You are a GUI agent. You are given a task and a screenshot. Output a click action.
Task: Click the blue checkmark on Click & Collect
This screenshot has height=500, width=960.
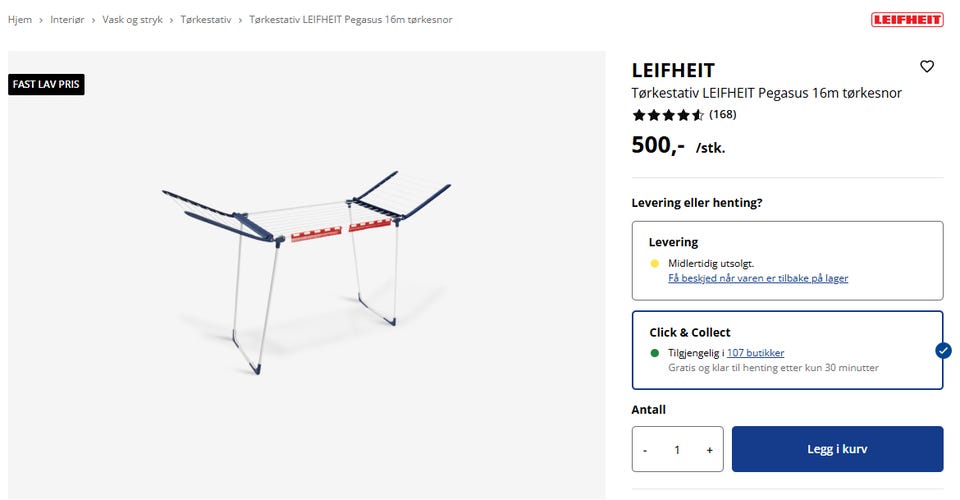point(943,350)
